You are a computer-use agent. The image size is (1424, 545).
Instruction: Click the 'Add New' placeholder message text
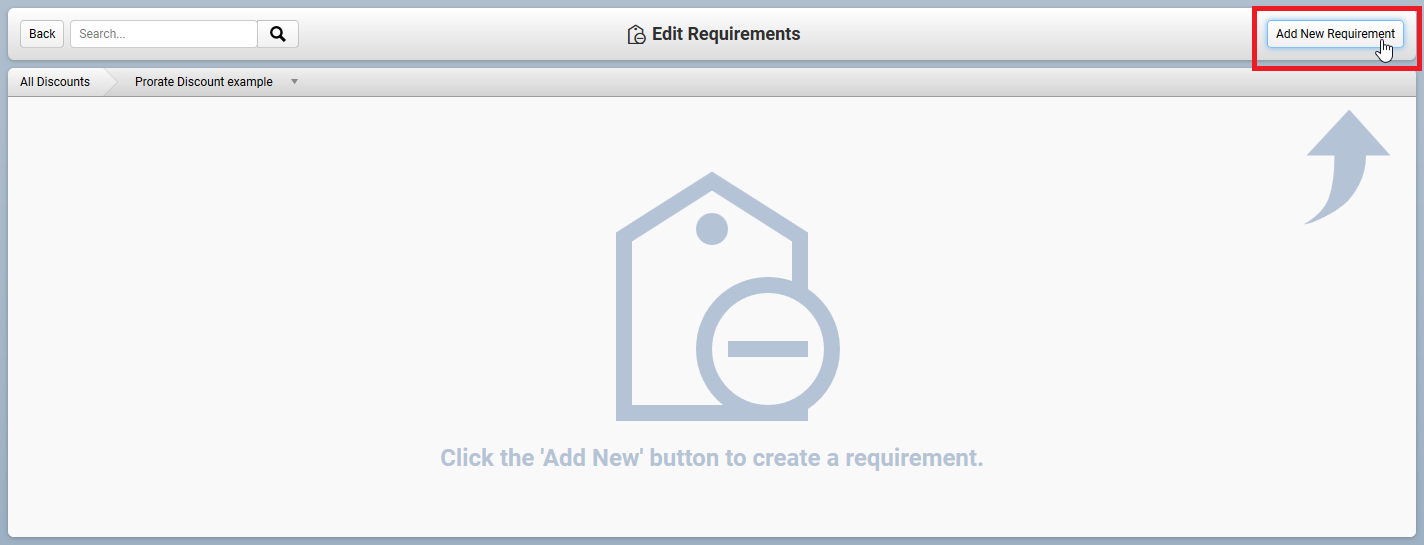pos(712,458)
